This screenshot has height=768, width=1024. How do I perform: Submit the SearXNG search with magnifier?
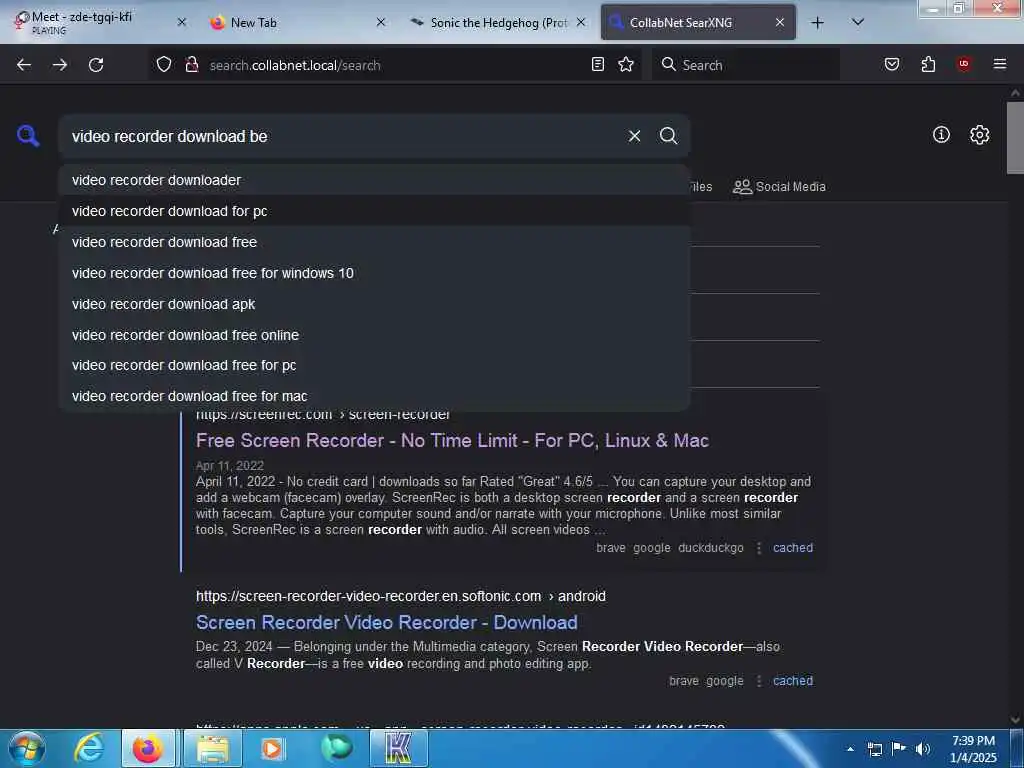(668, 136)
